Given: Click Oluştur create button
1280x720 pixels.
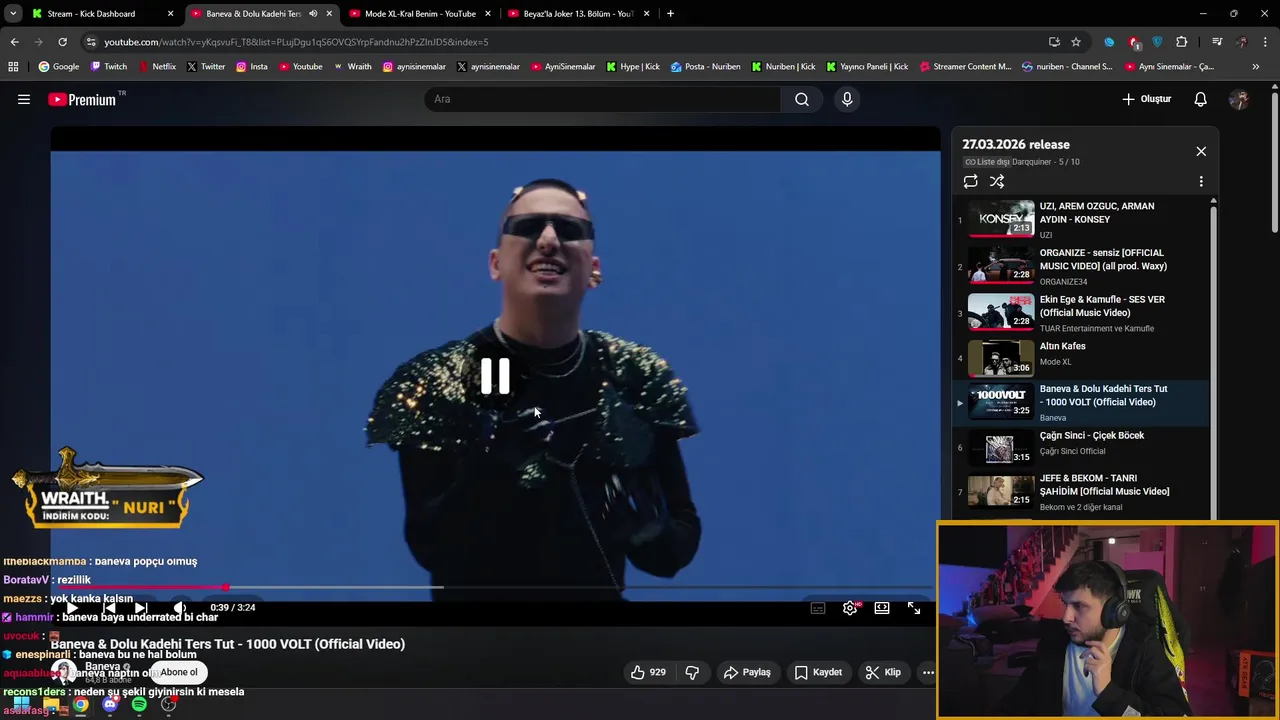Looking at the screenshot, I should pyautogui.click(x=1146, y=99).
